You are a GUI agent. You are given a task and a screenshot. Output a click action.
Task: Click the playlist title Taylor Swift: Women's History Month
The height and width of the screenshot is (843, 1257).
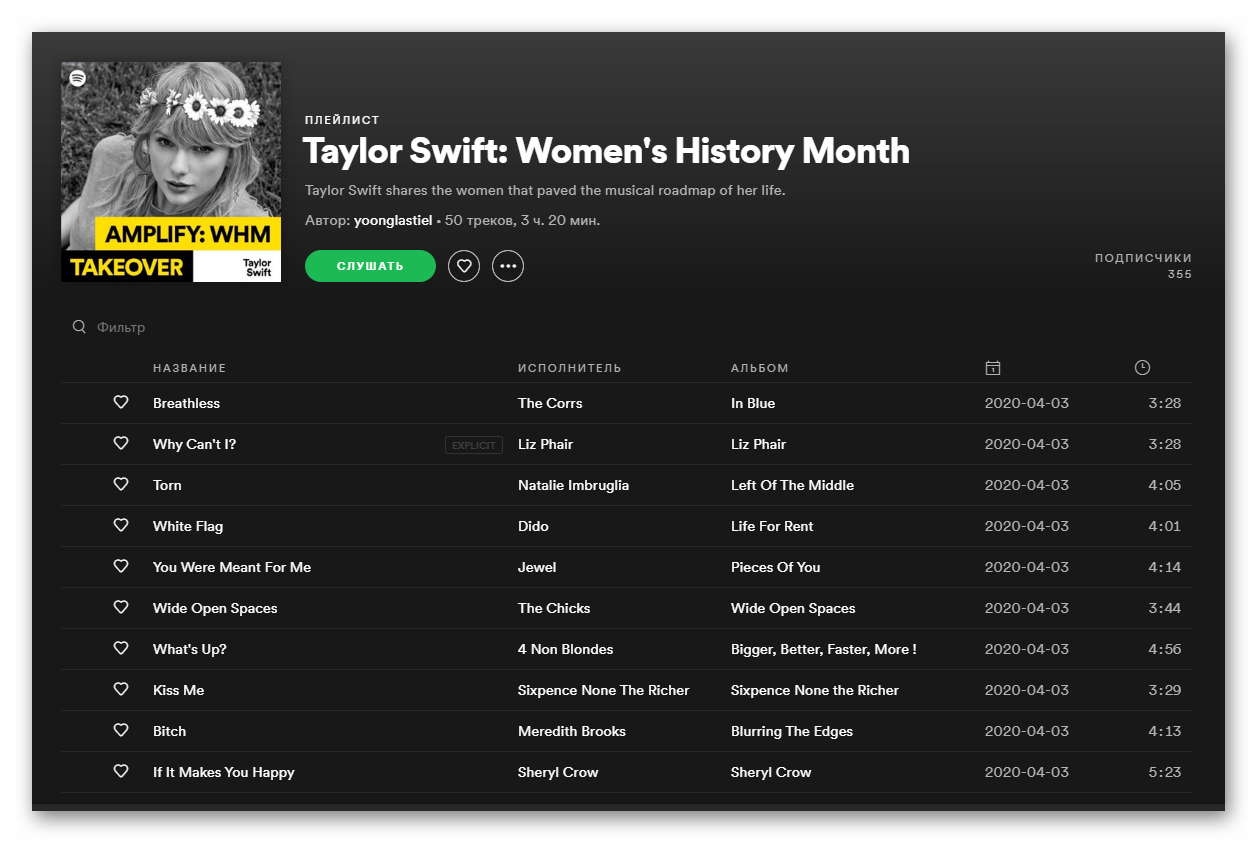pos(606,151)
